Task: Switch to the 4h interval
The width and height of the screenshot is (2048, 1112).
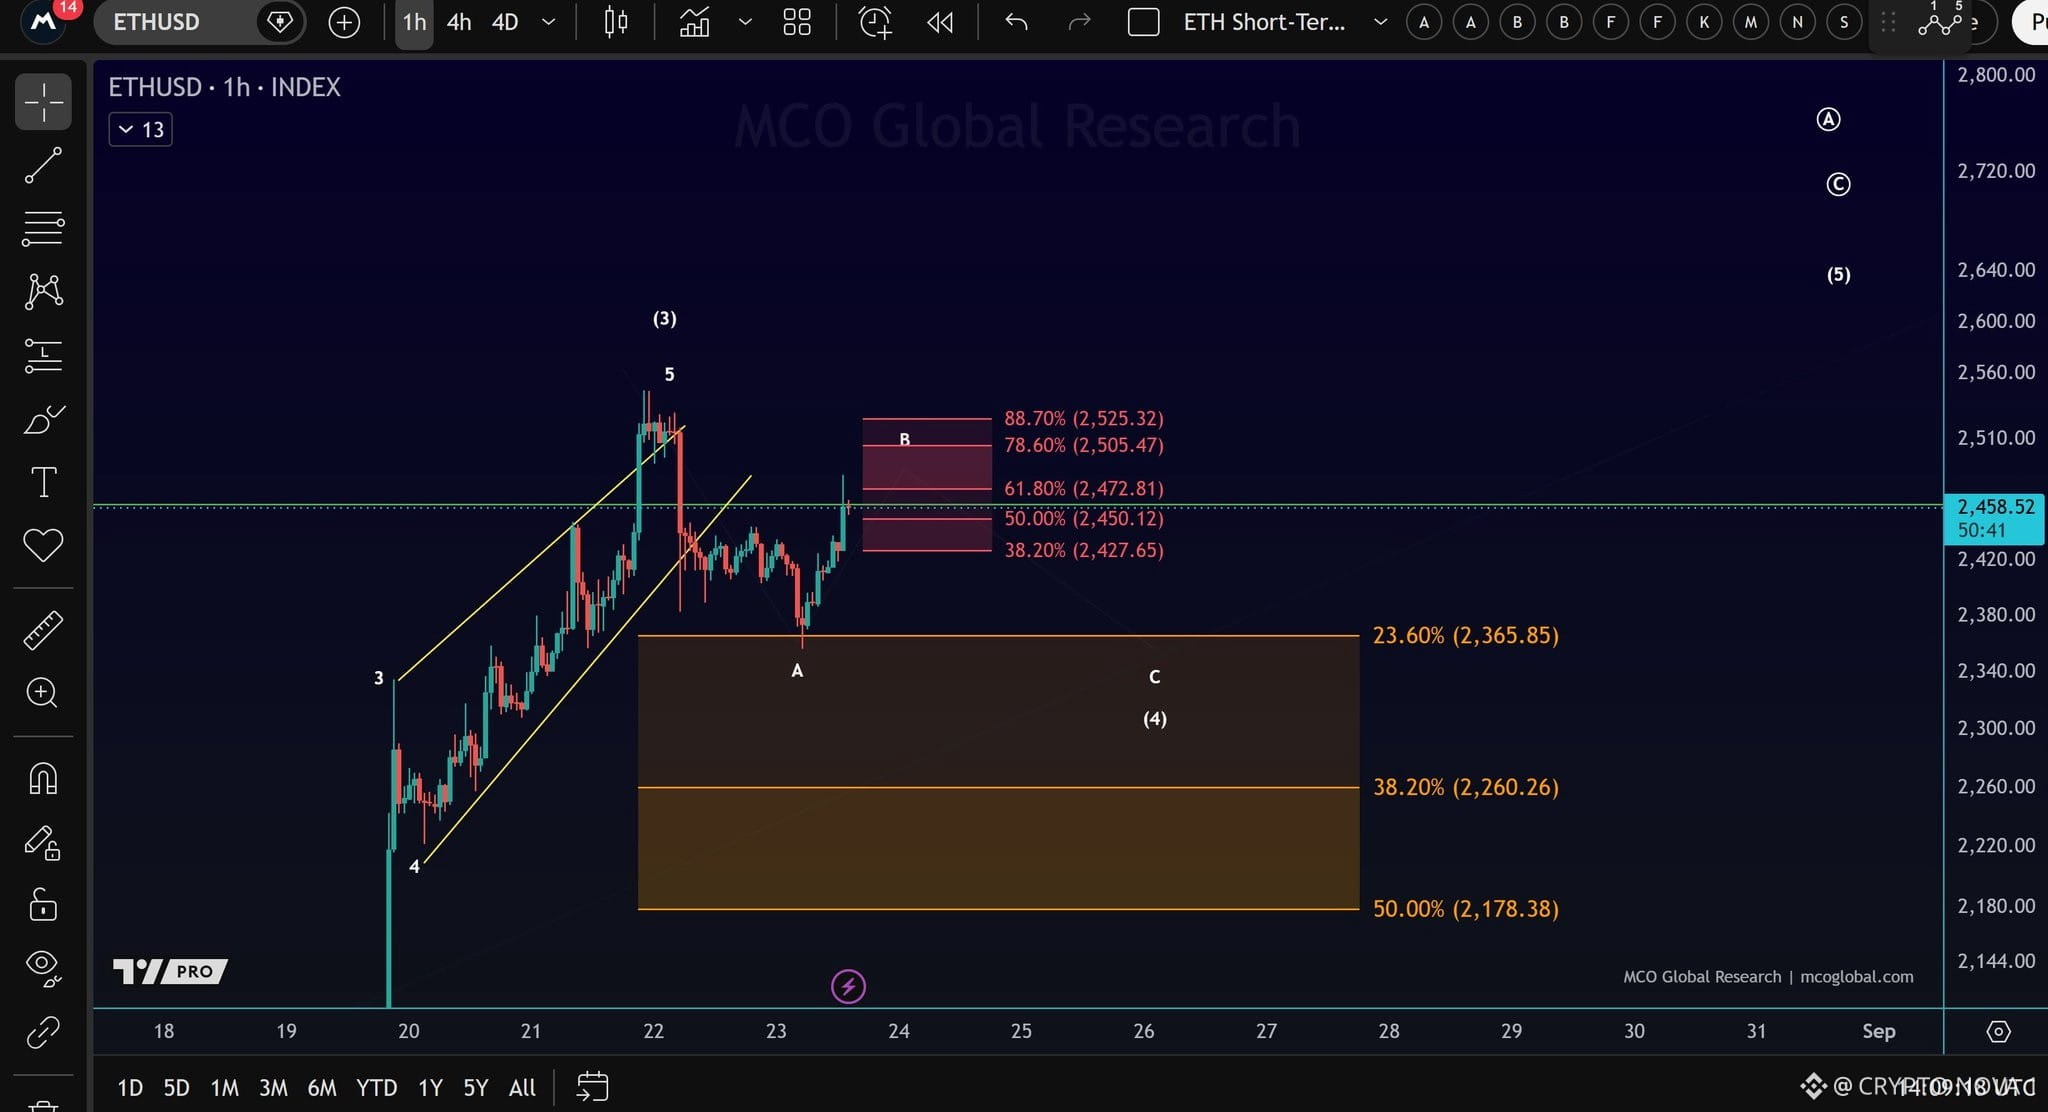Action: (459, 22)
